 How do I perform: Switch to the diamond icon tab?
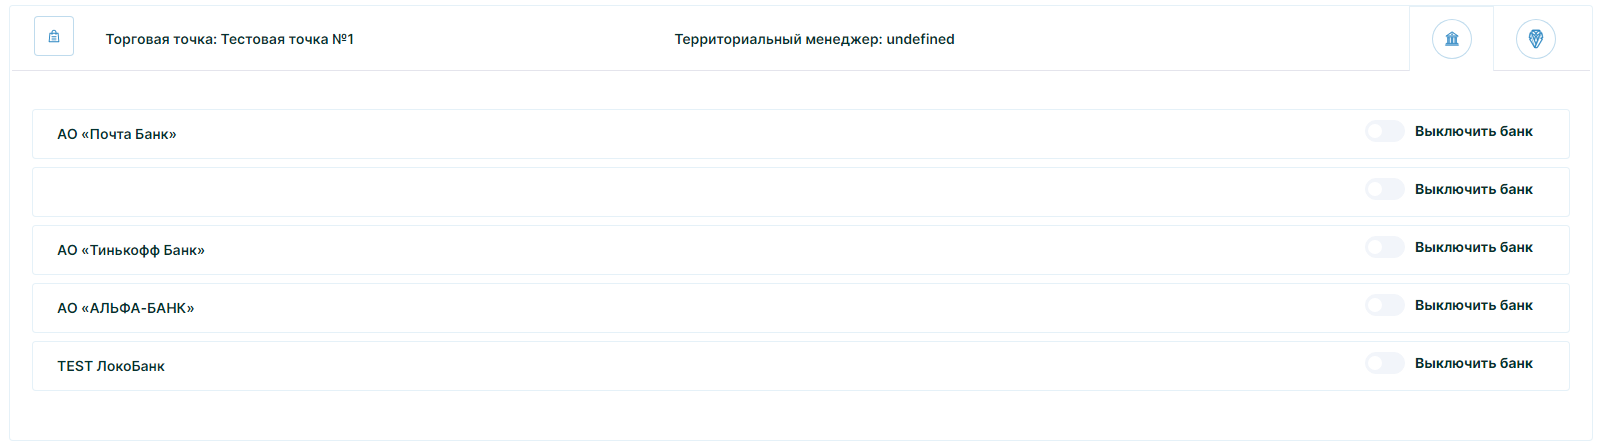pos(1535,39)
